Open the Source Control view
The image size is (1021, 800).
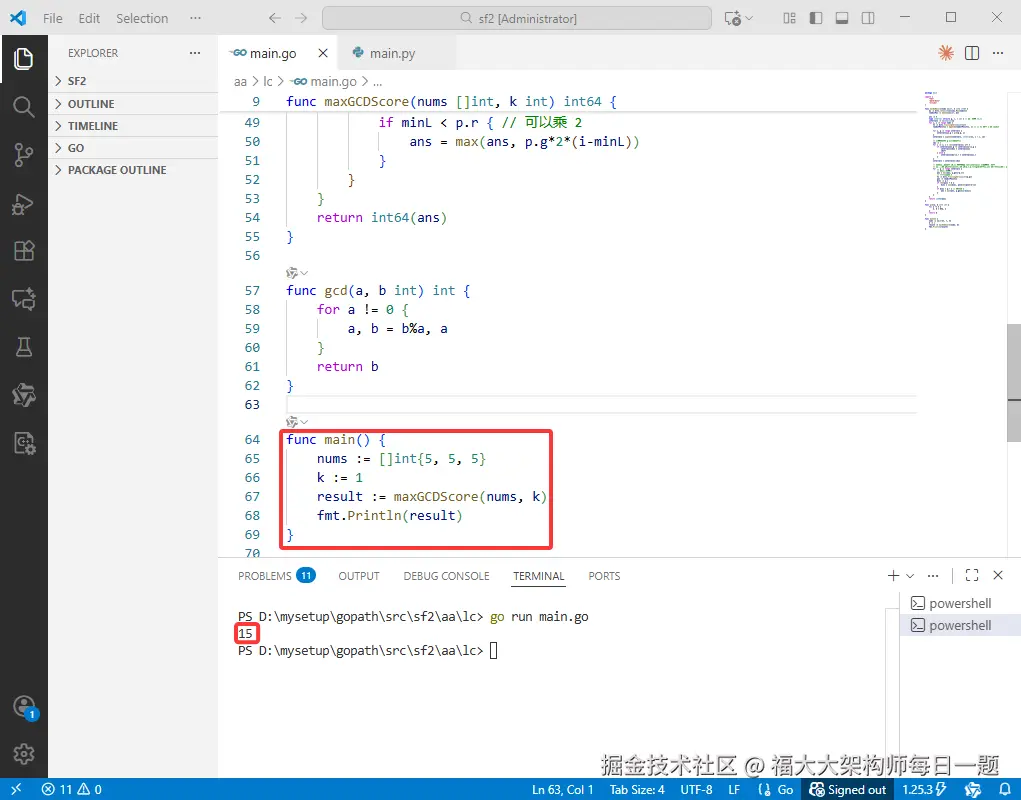point(23,155)
